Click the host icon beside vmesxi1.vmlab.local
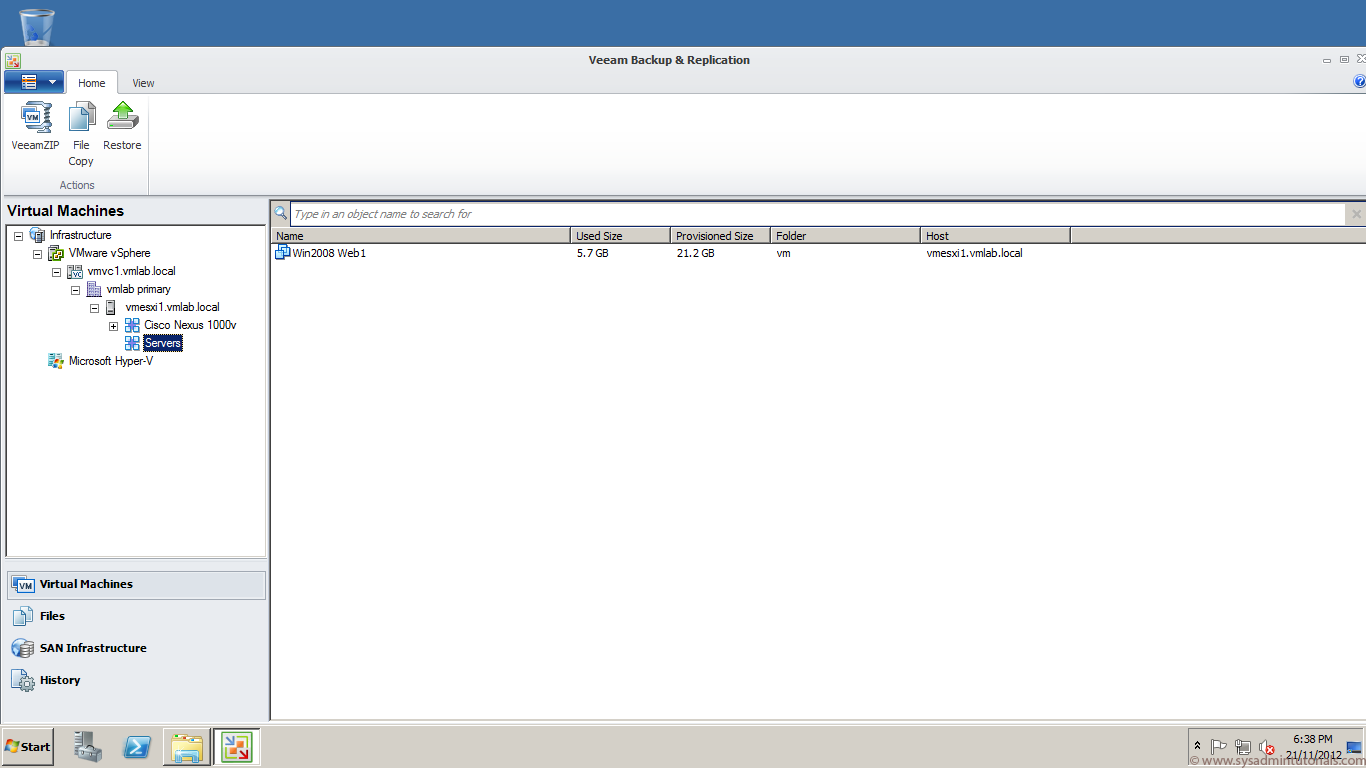The width and height of the screenshot is (1366, 768). tap(111, 307)
